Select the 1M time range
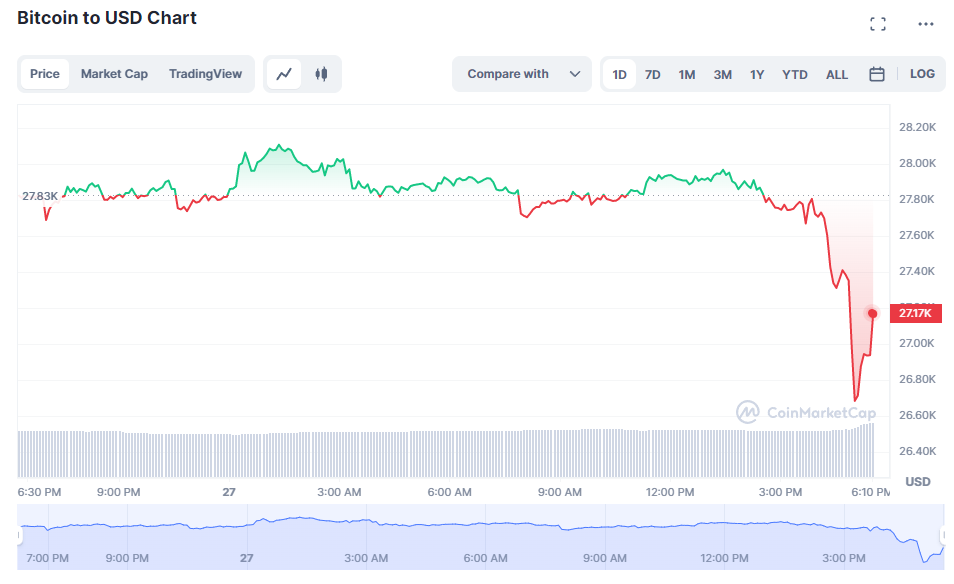Image resolution: width=954 pixels, height=584 pixels. coord(687,74)
